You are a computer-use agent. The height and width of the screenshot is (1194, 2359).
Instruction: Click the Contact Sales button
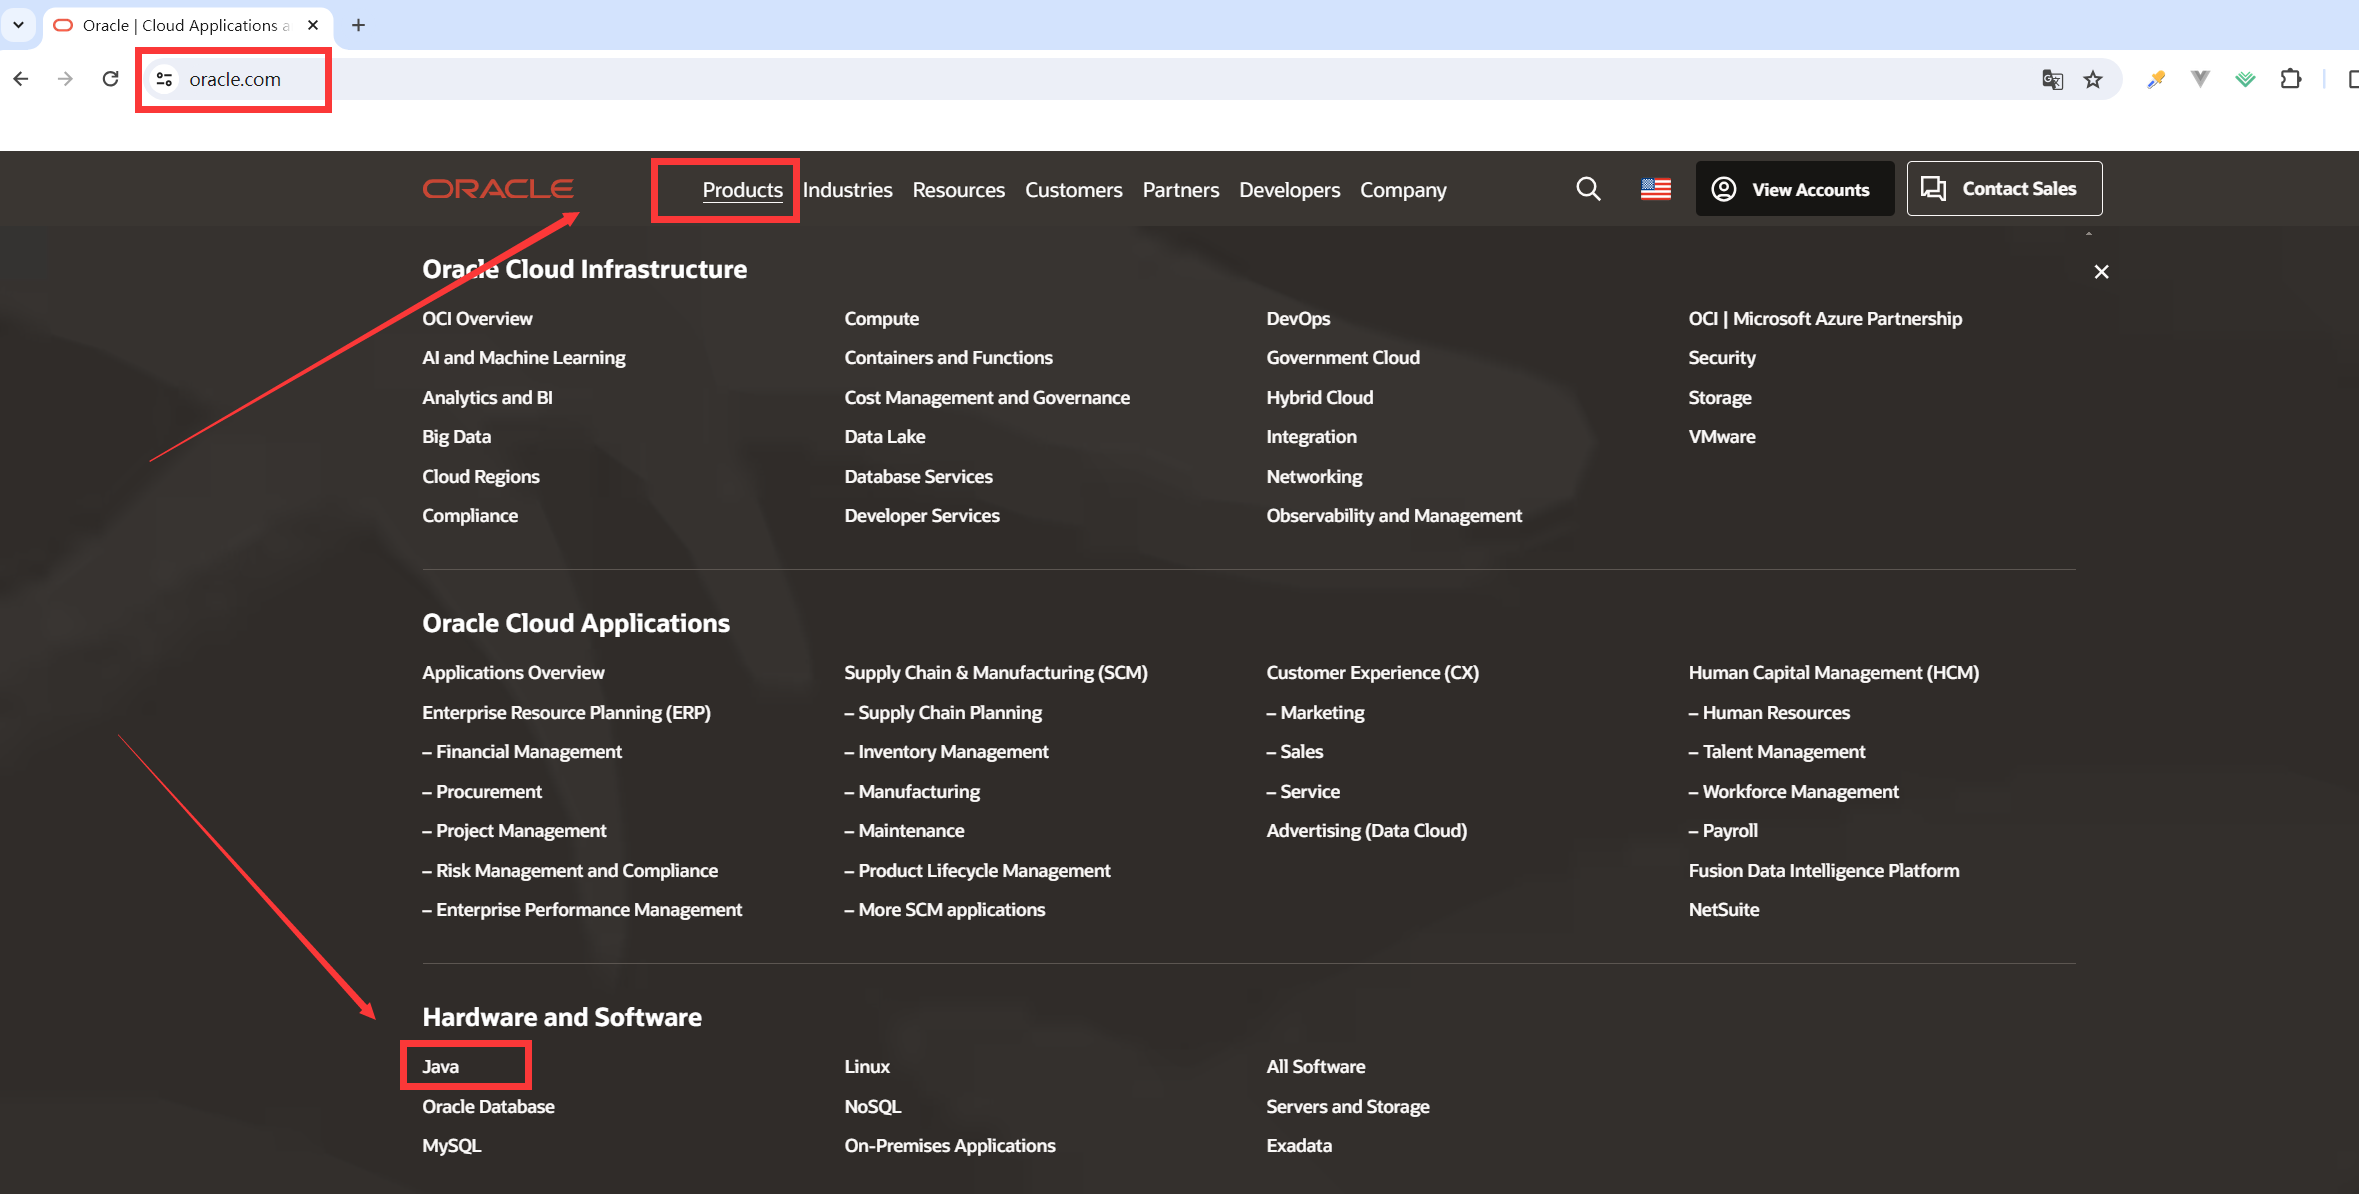click(2000, 189)
